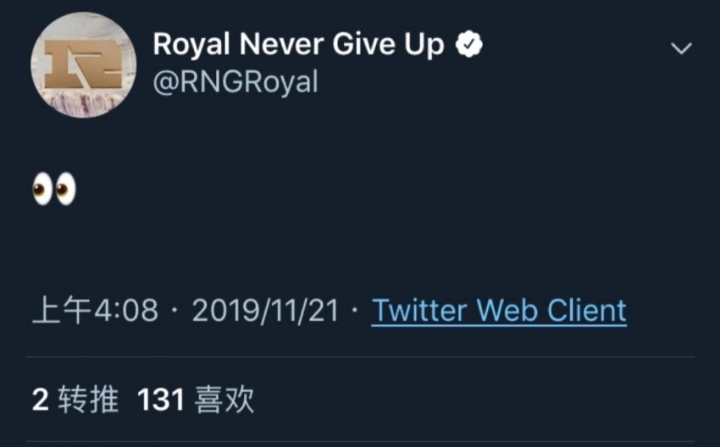
Task: Click the RNG profile avatar
Action: tap(84, 64)
